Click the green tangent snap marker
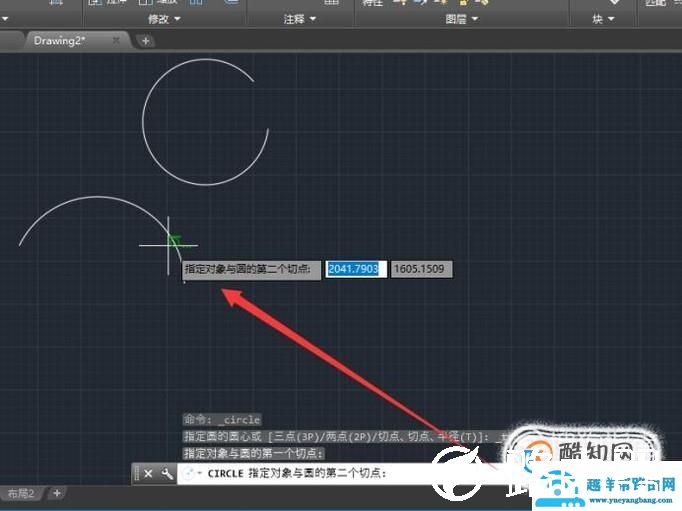The image size is (682, 511). click(176, 240)
